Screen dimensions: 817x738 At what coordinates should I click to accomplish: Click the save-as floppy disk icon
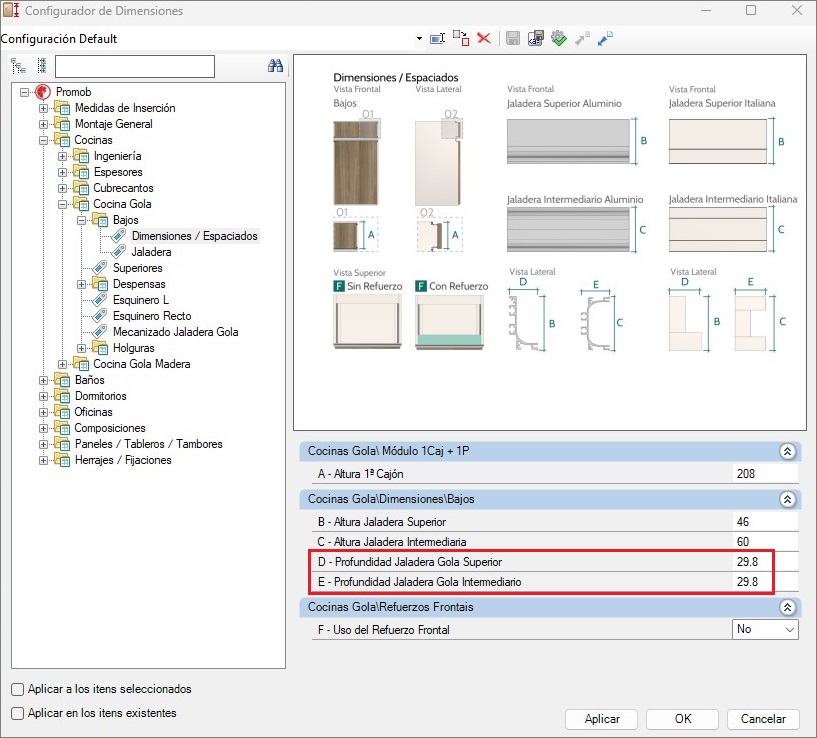point(536,38)
